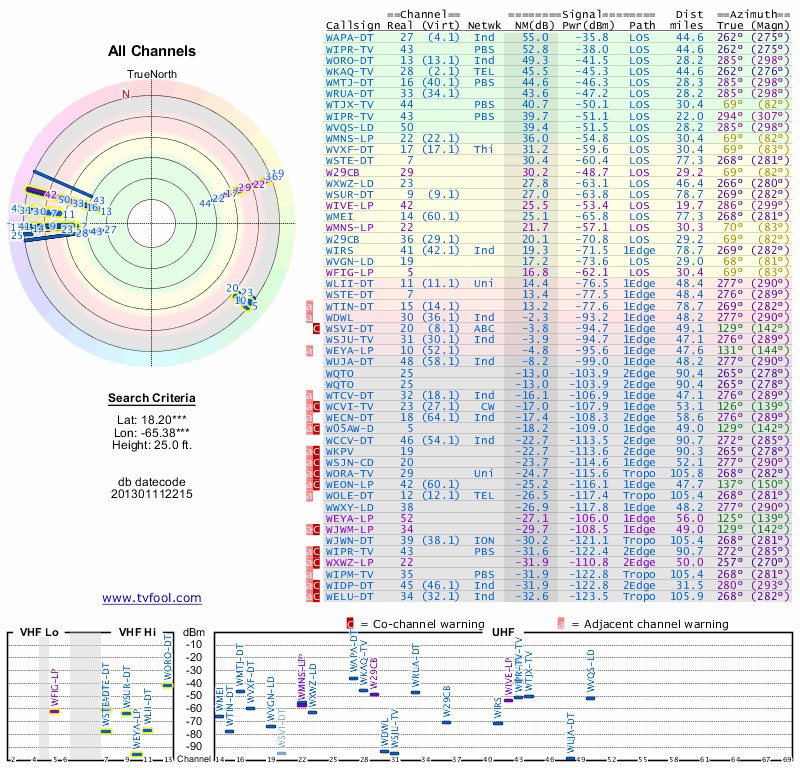Click the WECN-DT callsign

pyautogui.click(x=349, y=417)
